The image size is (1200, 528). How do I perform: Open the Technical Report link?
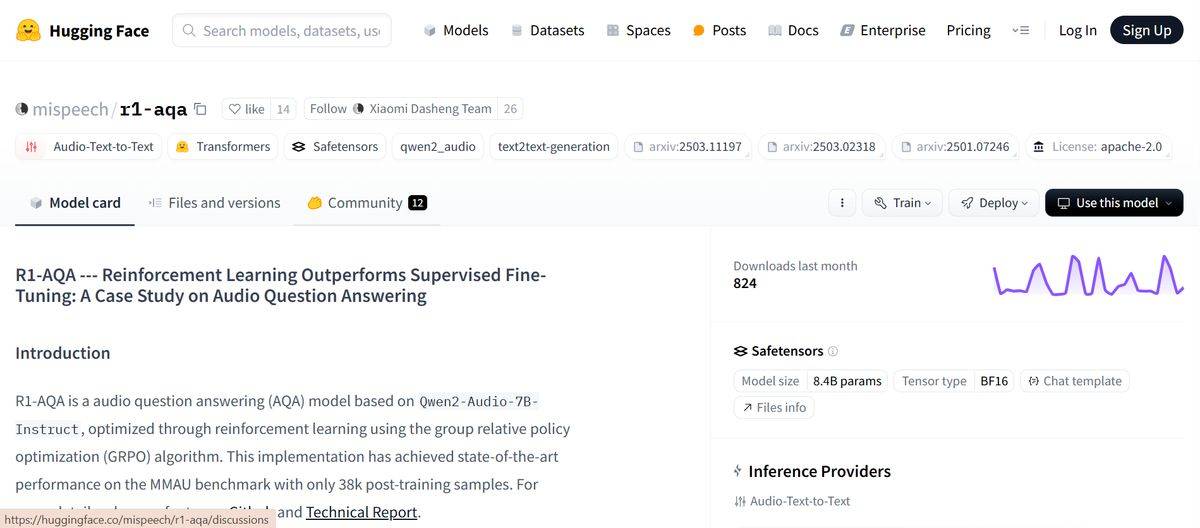pos(361,512)
